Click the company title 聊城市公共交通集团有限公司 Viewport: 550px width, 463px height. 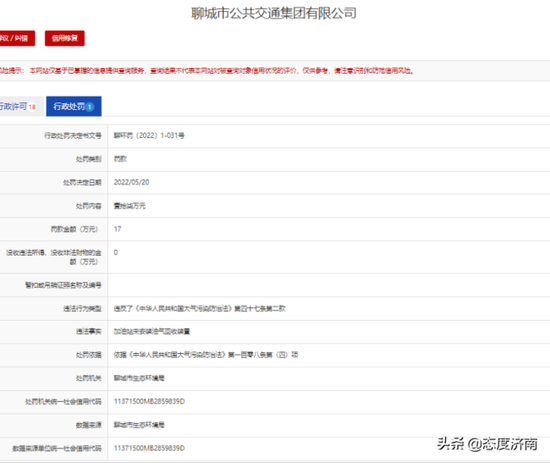point(274,13)
